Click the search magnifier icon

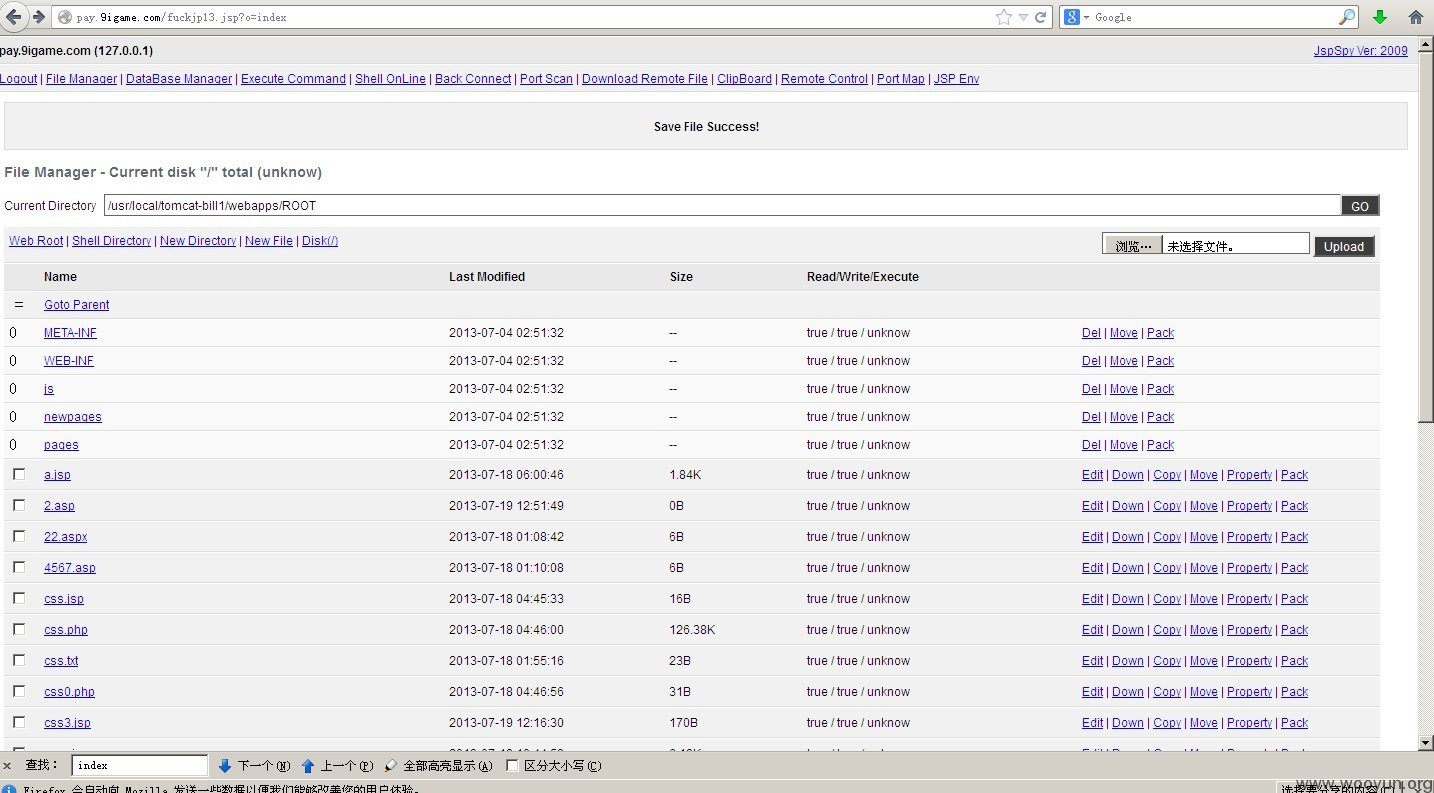[x=1347, y=17]
